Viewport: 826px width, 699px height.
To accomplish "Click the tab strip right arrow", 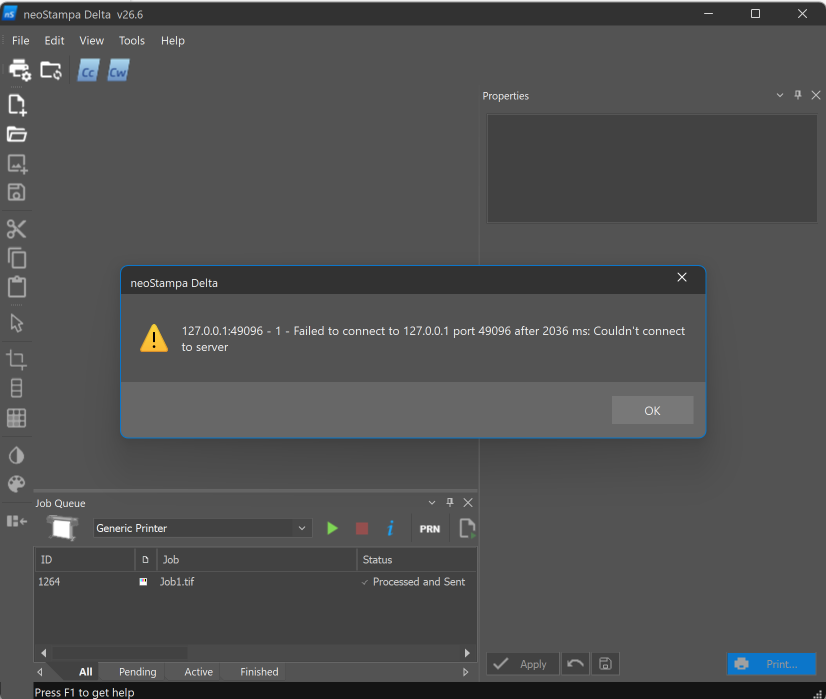I will click(x=465, y=672).
